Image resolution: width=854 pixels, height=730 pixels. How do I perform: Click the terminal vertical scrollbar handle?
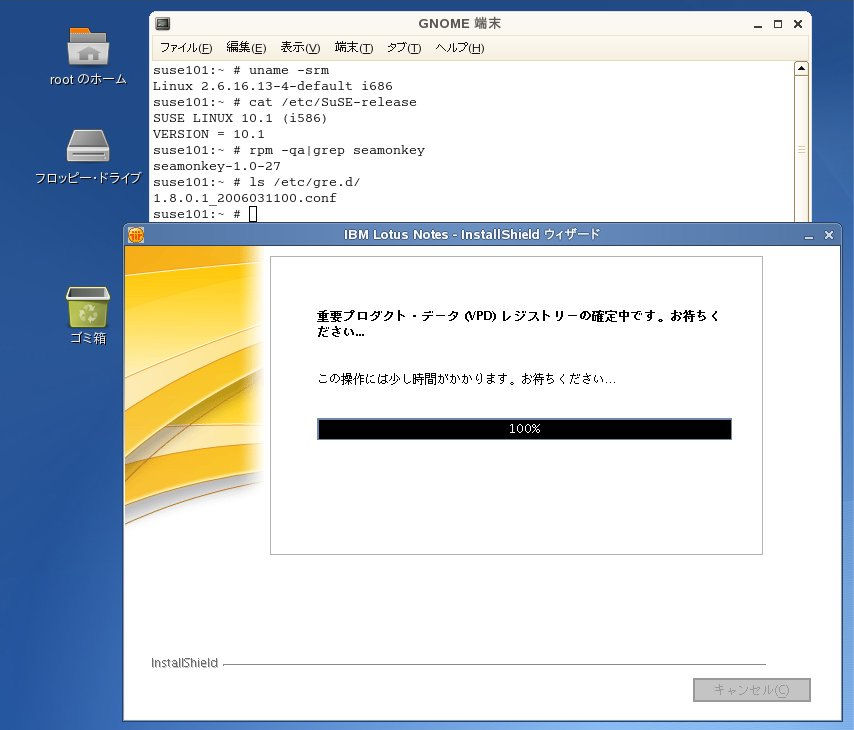tap(801, 149)
